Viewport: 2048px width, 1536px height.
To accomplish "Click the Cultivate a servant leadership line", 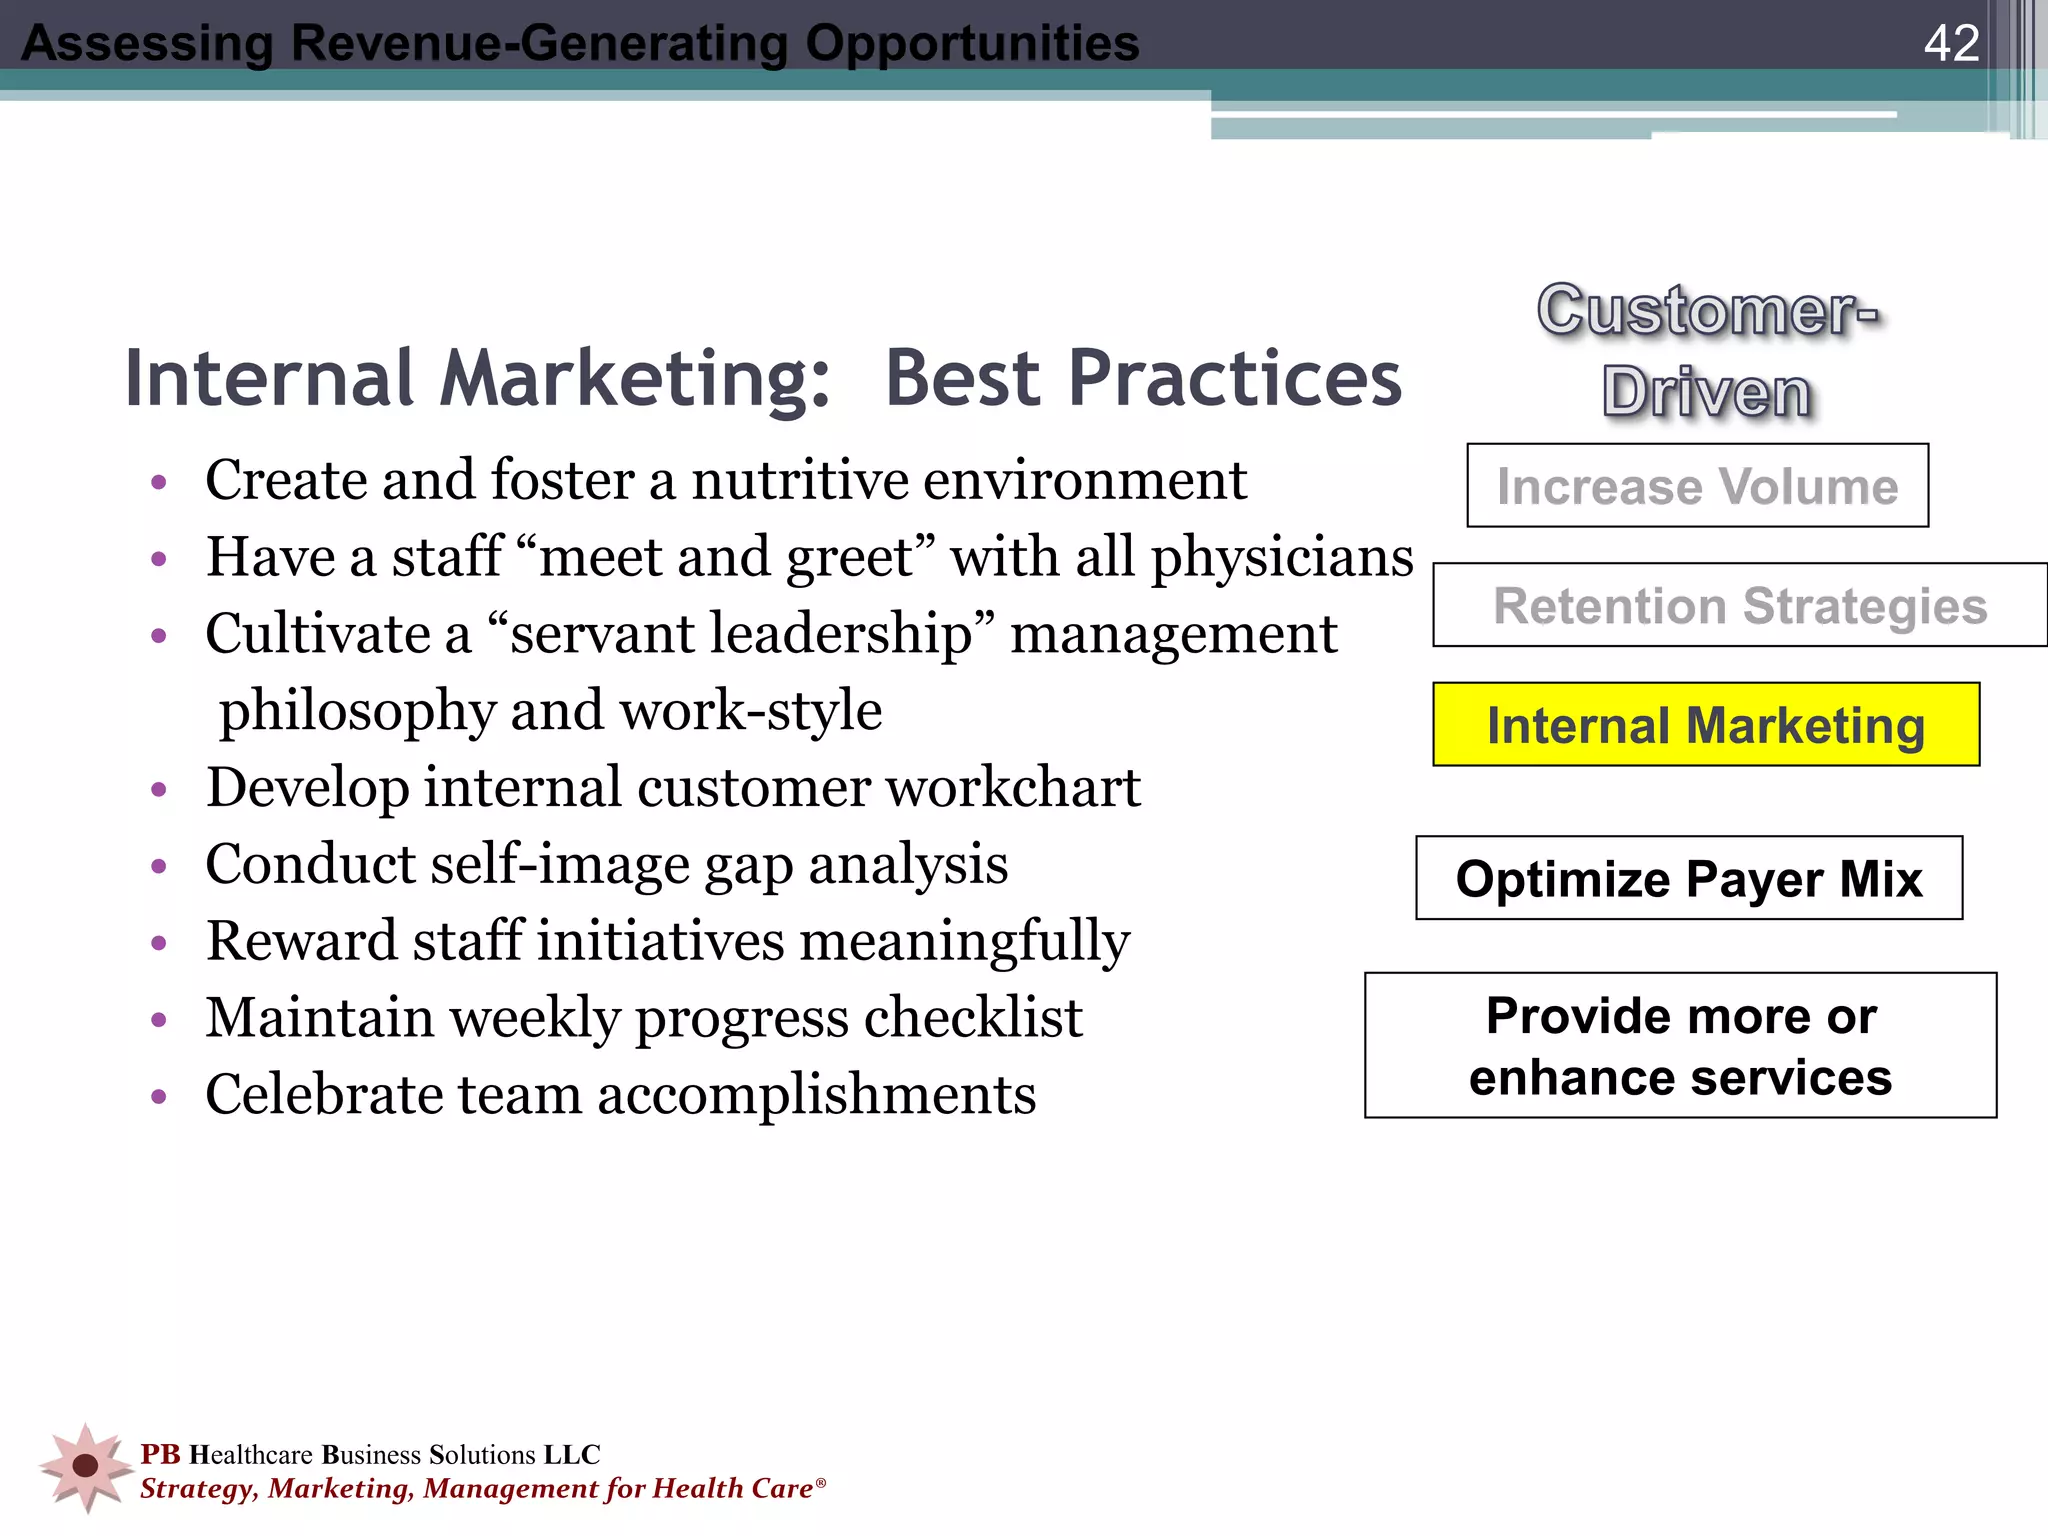I will pyautogui.click(x=771, y=634).
